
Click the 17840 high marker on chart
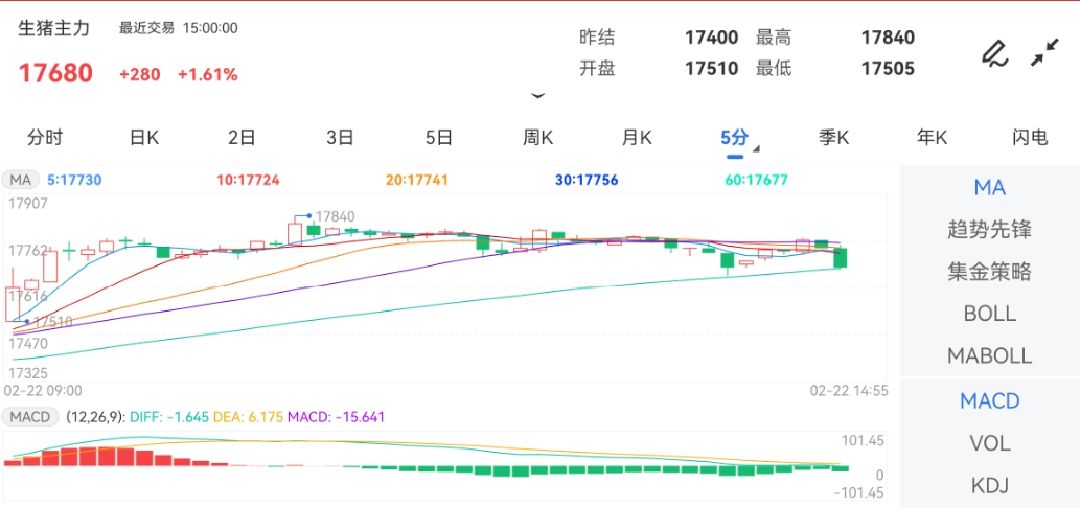pyautogui.click(x=337, y=217)
